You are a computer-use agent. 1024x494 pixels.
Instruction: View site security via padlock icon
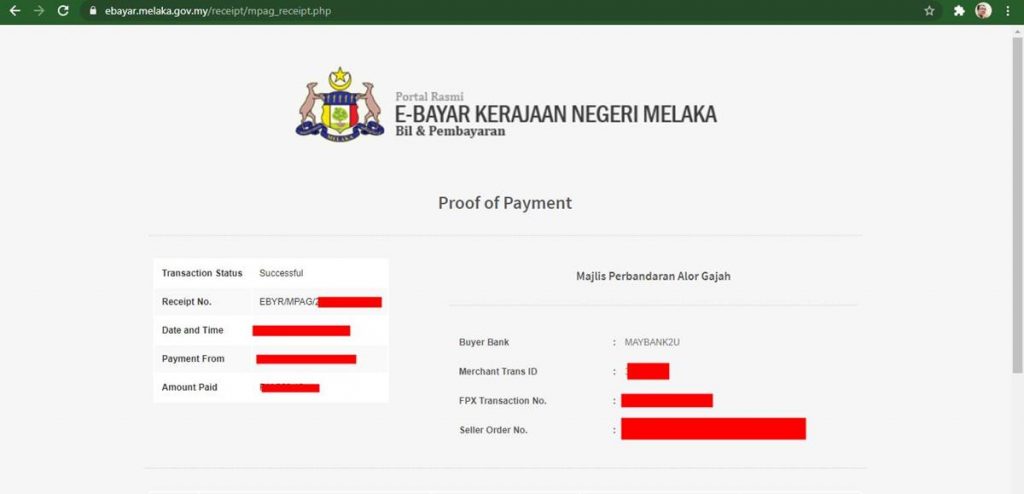(x=92, y=12)
